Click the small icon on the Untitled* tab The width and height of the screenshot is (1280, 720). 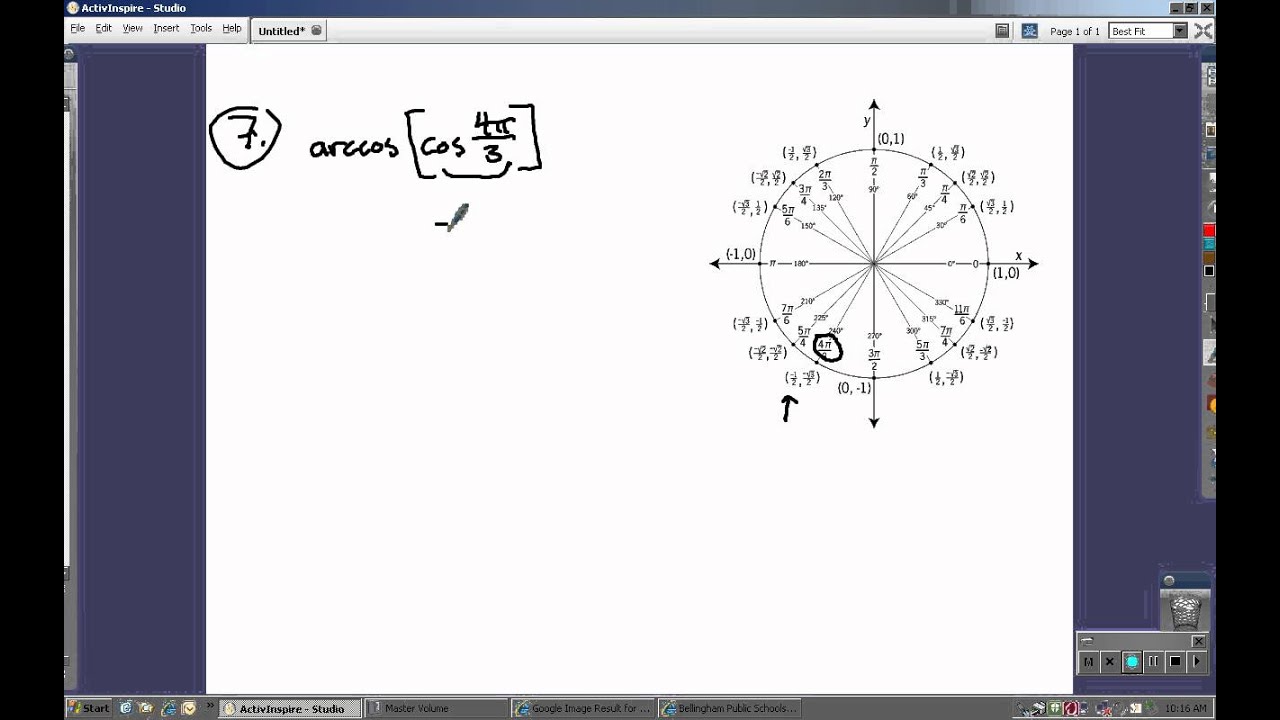click(x=316, y=31)
